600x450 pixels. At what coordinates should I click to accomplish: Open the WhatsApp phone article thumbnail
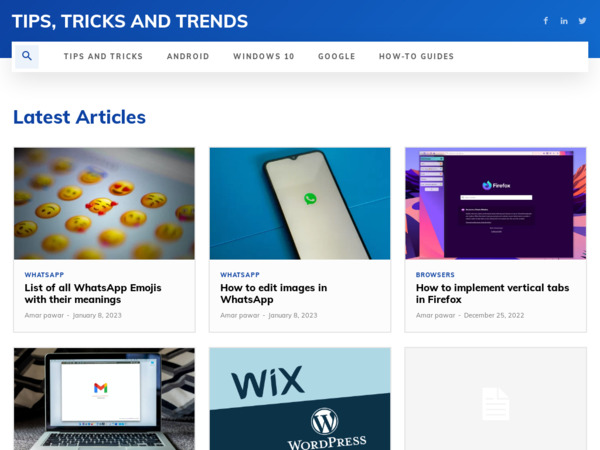point(300,204)
